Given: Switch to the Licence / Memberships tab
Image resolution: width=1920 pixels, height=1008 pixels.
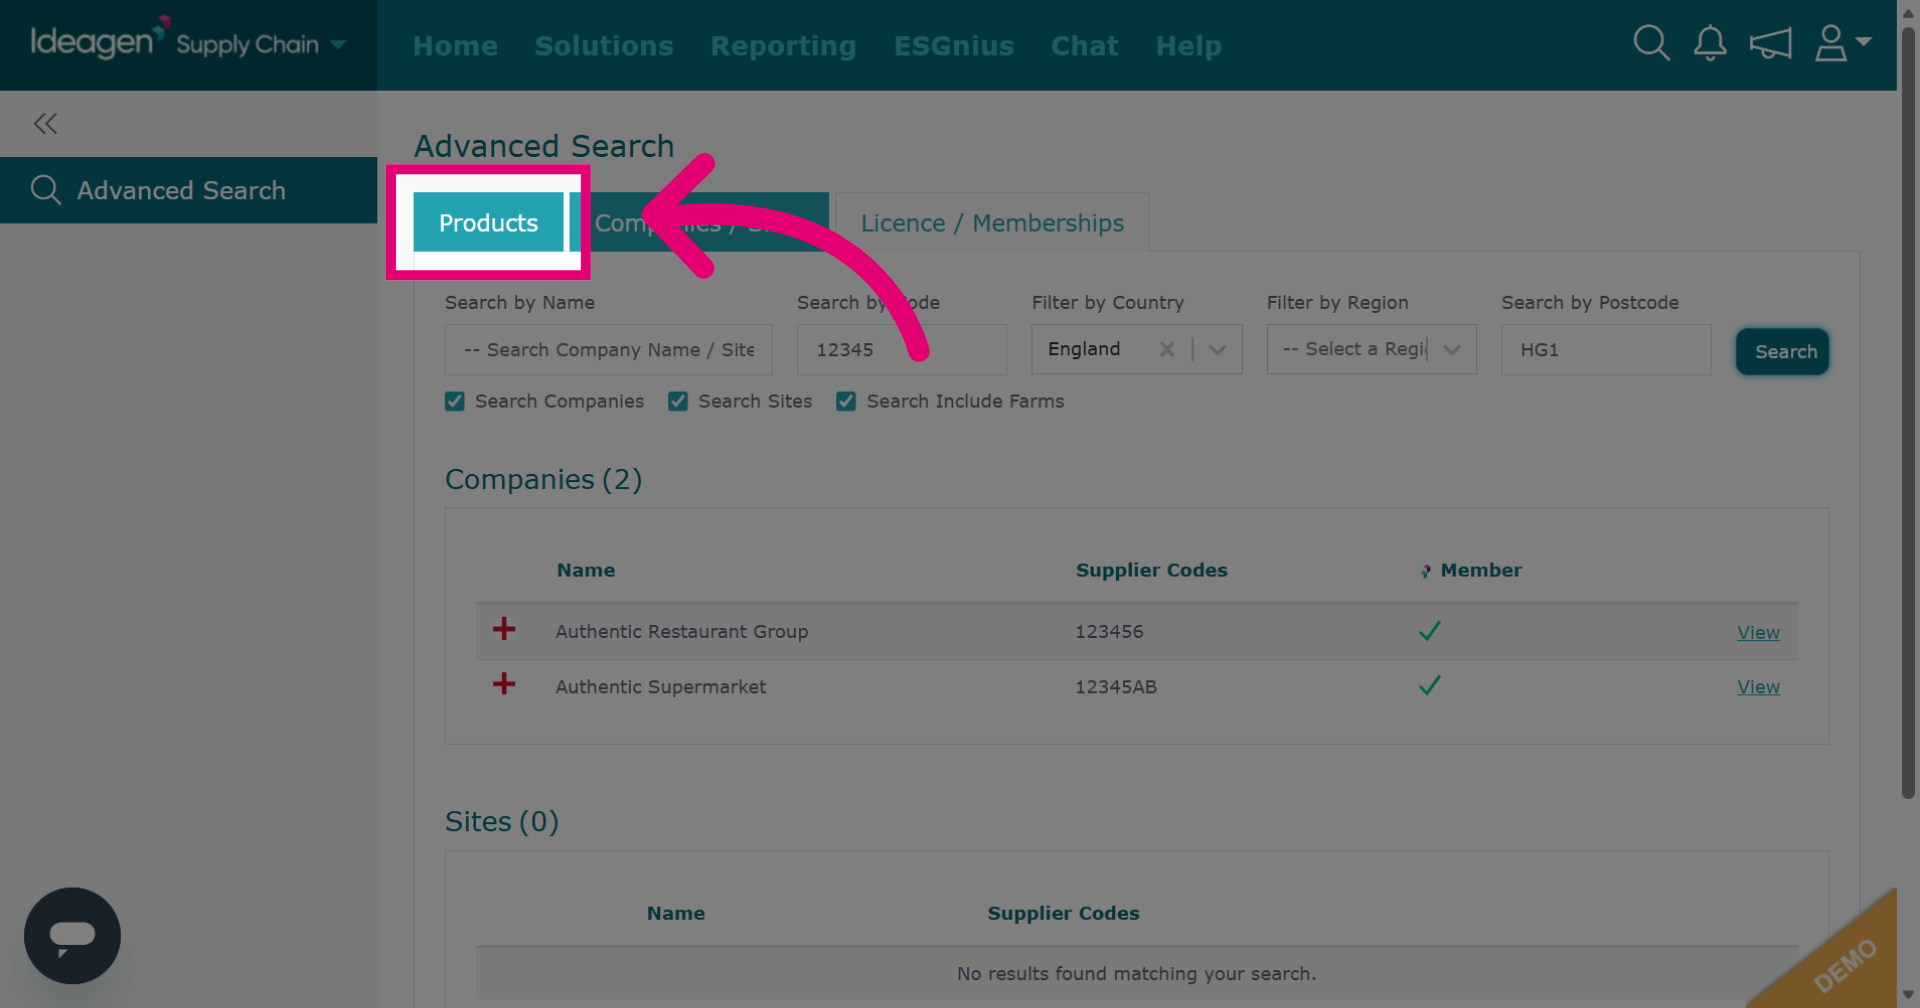Looking at the screenshot, I should click(992, 222).
